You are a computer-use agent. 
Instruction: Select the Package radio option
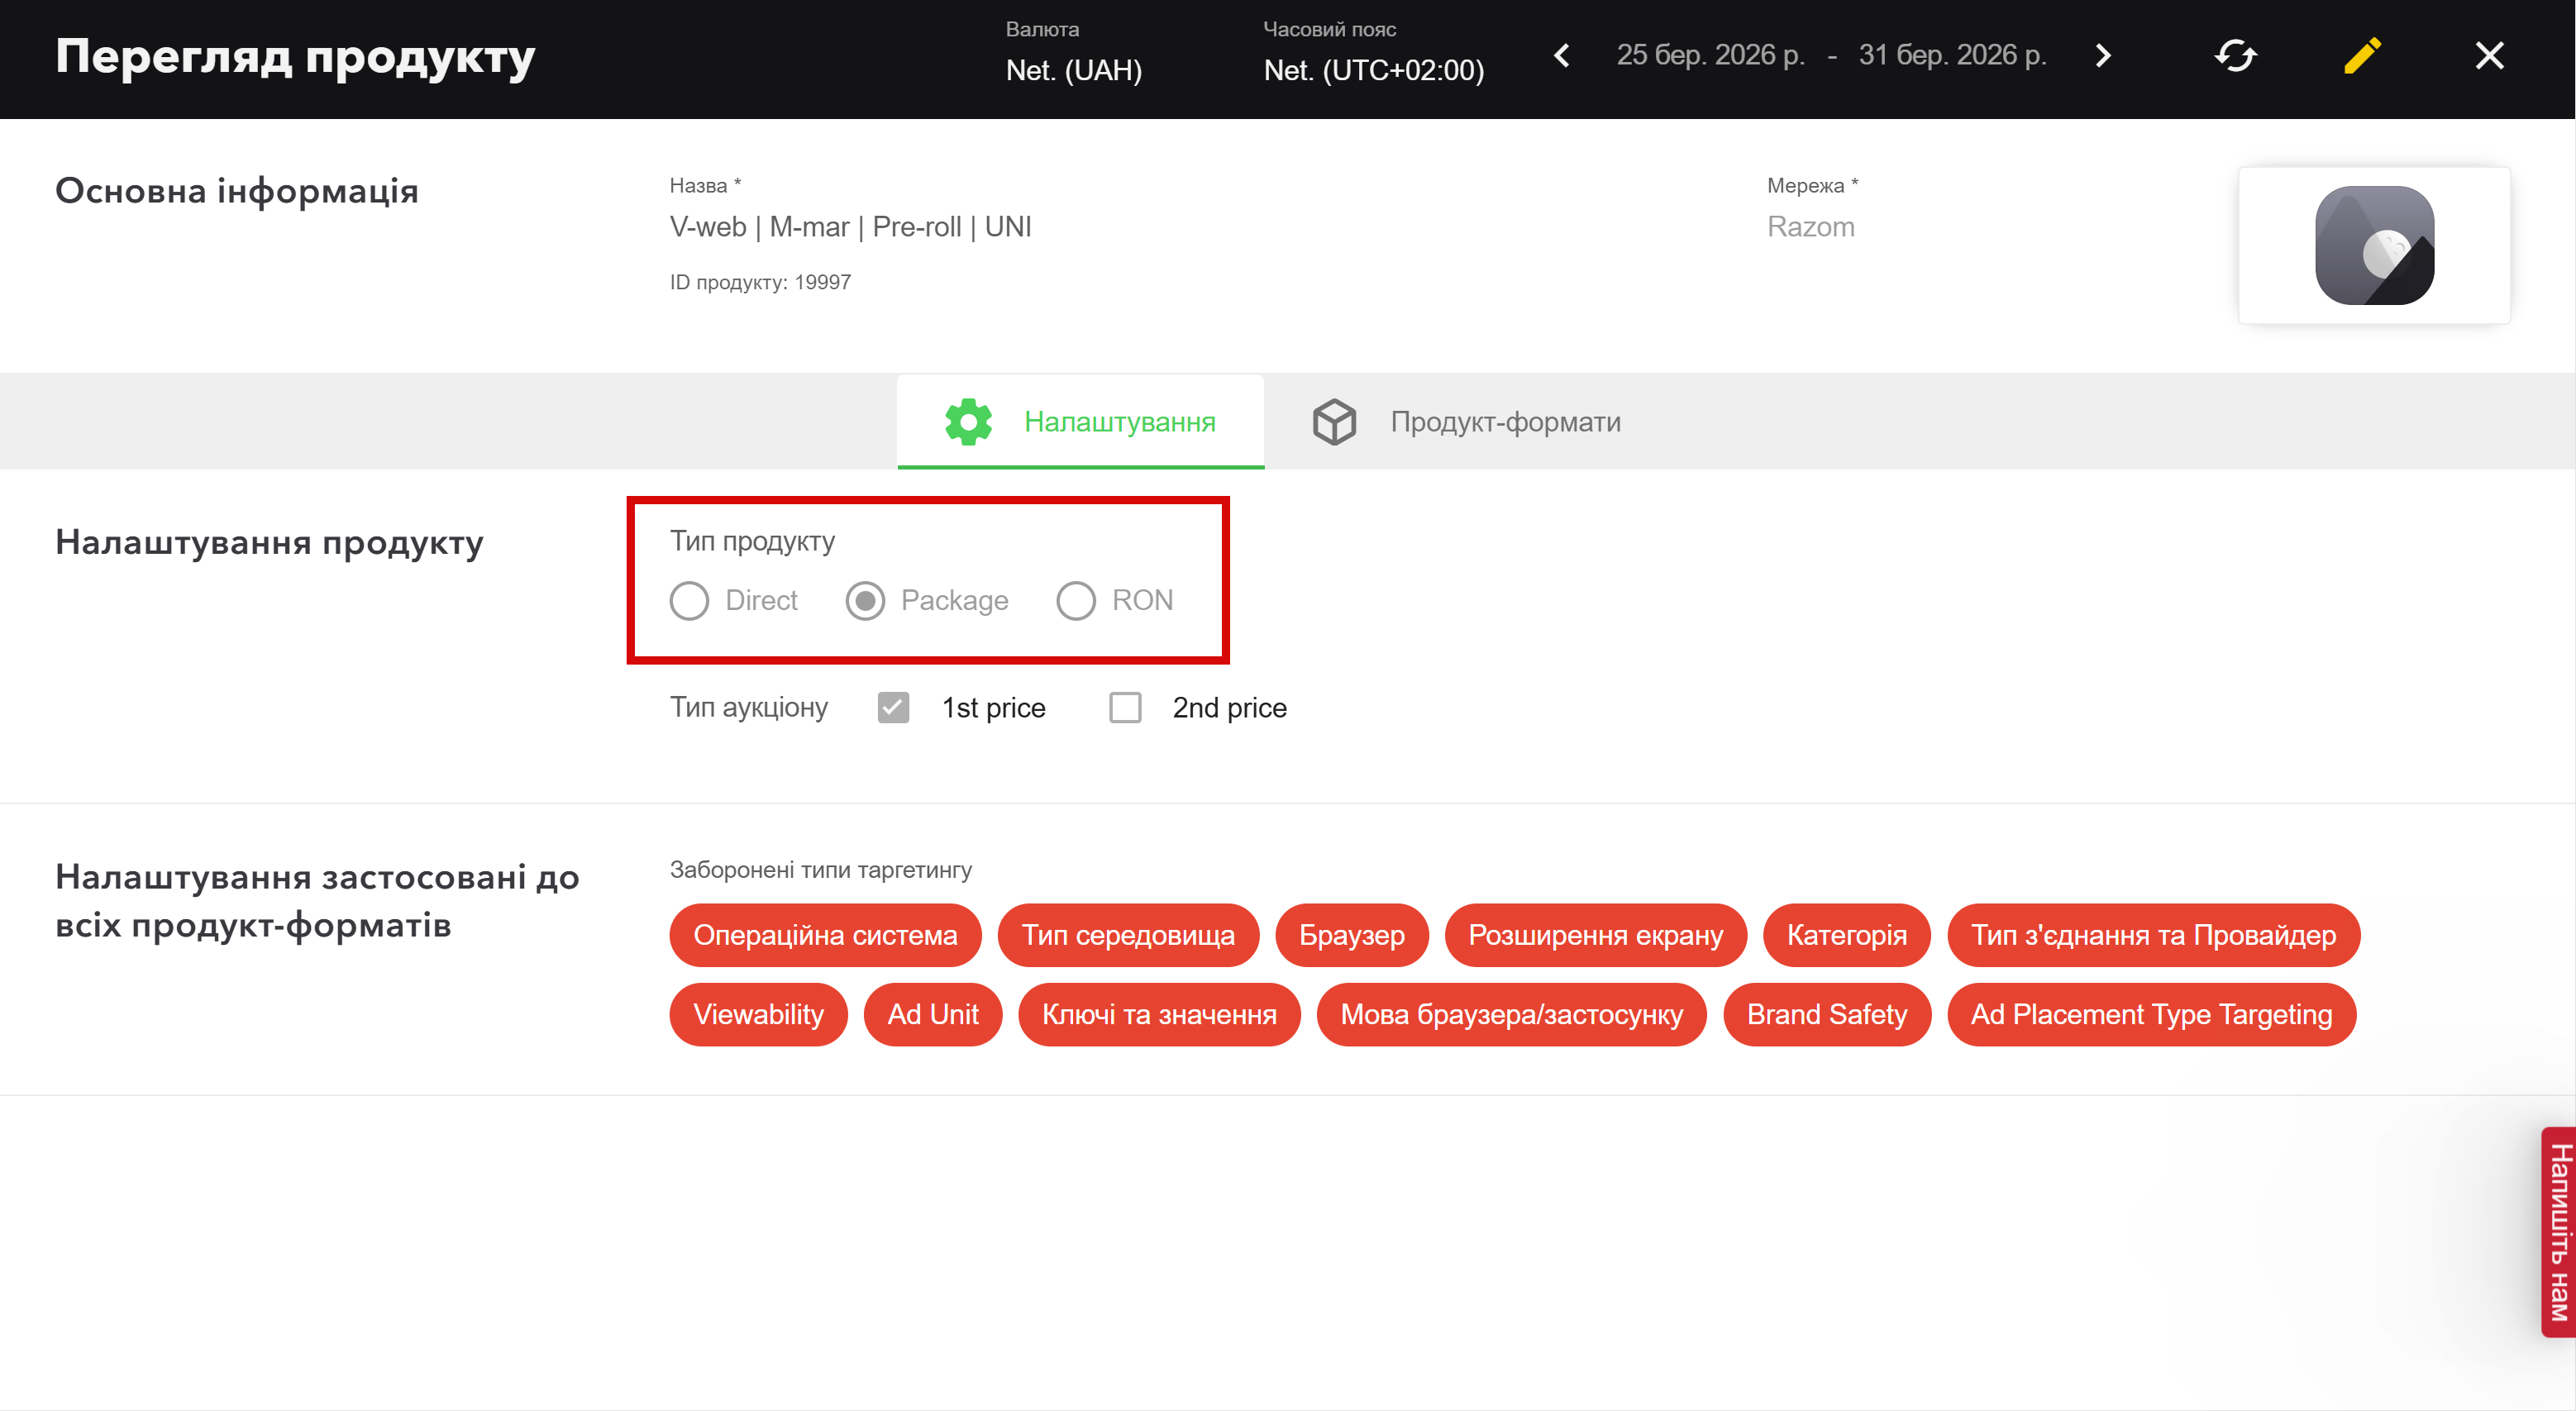point(865,601)
